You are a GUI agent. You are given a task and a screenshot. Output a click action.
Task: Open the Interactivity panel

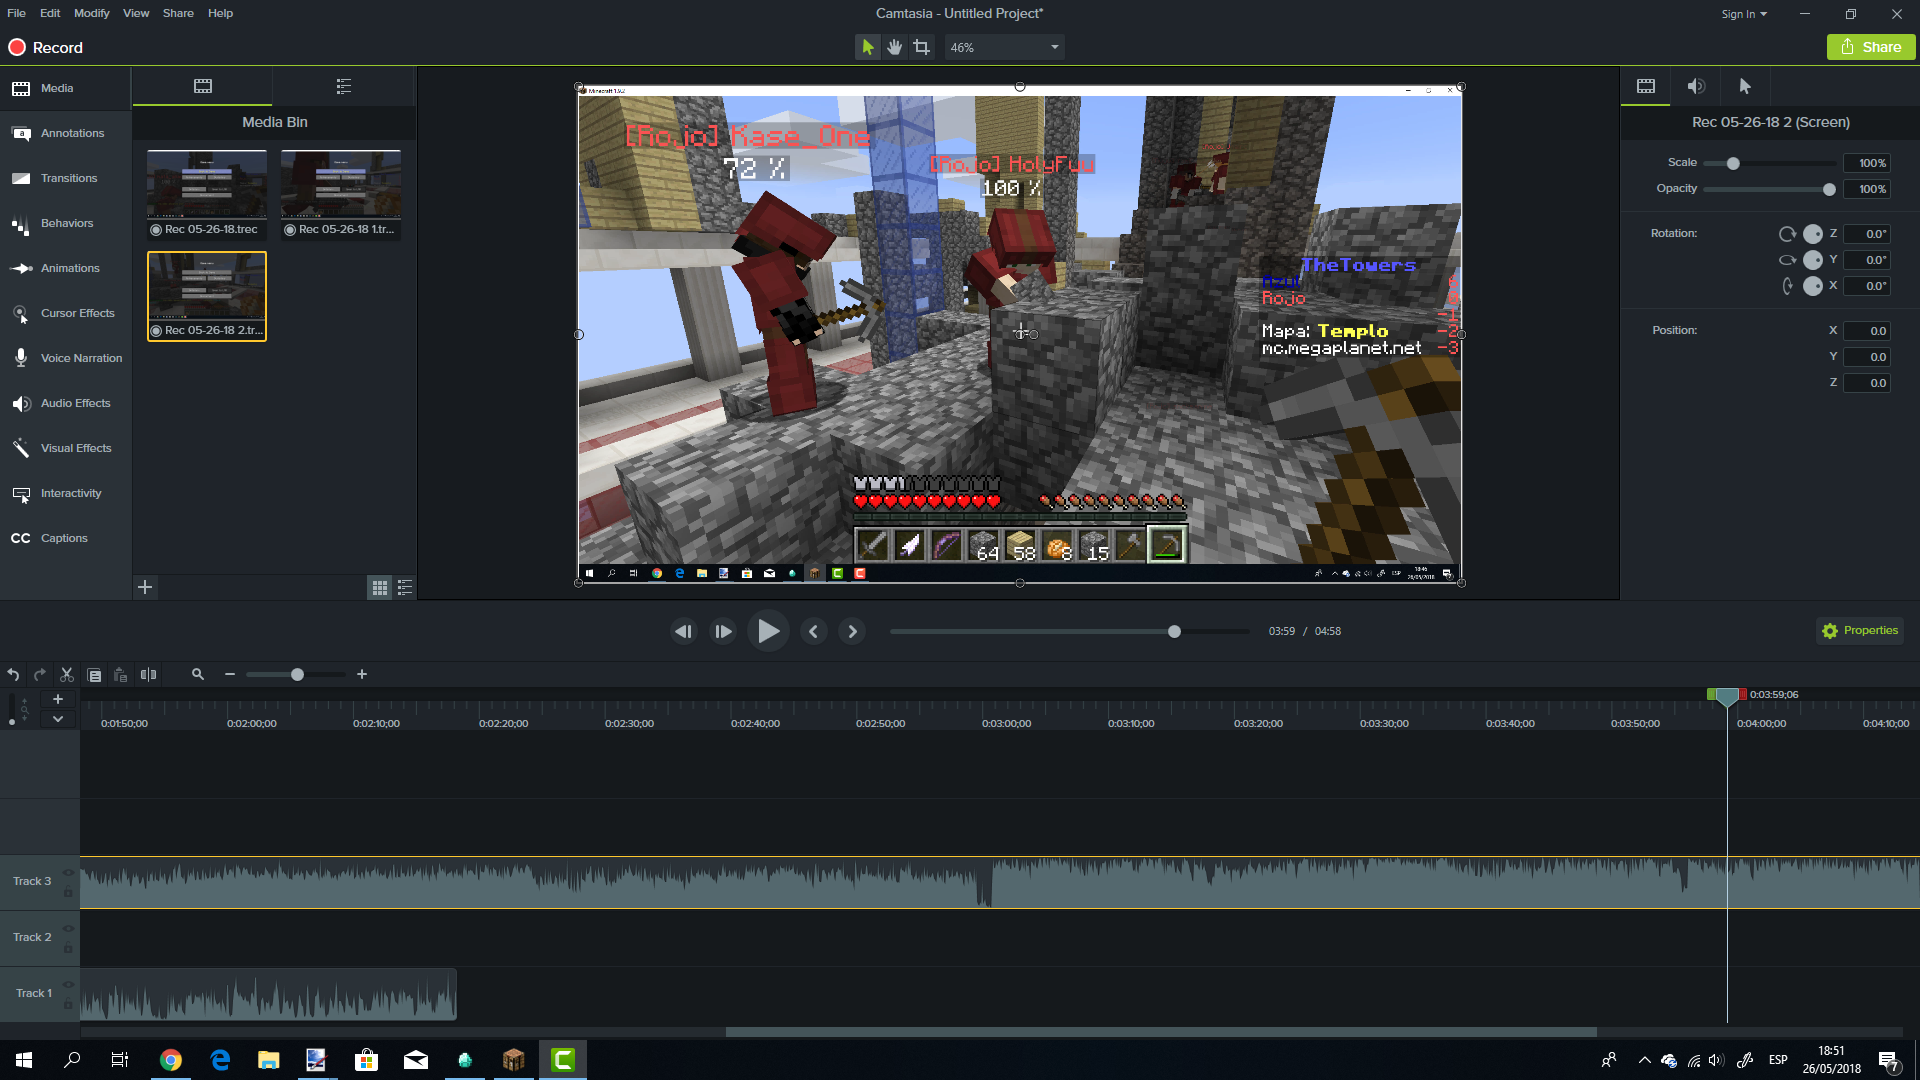click(x=65, y=493)
